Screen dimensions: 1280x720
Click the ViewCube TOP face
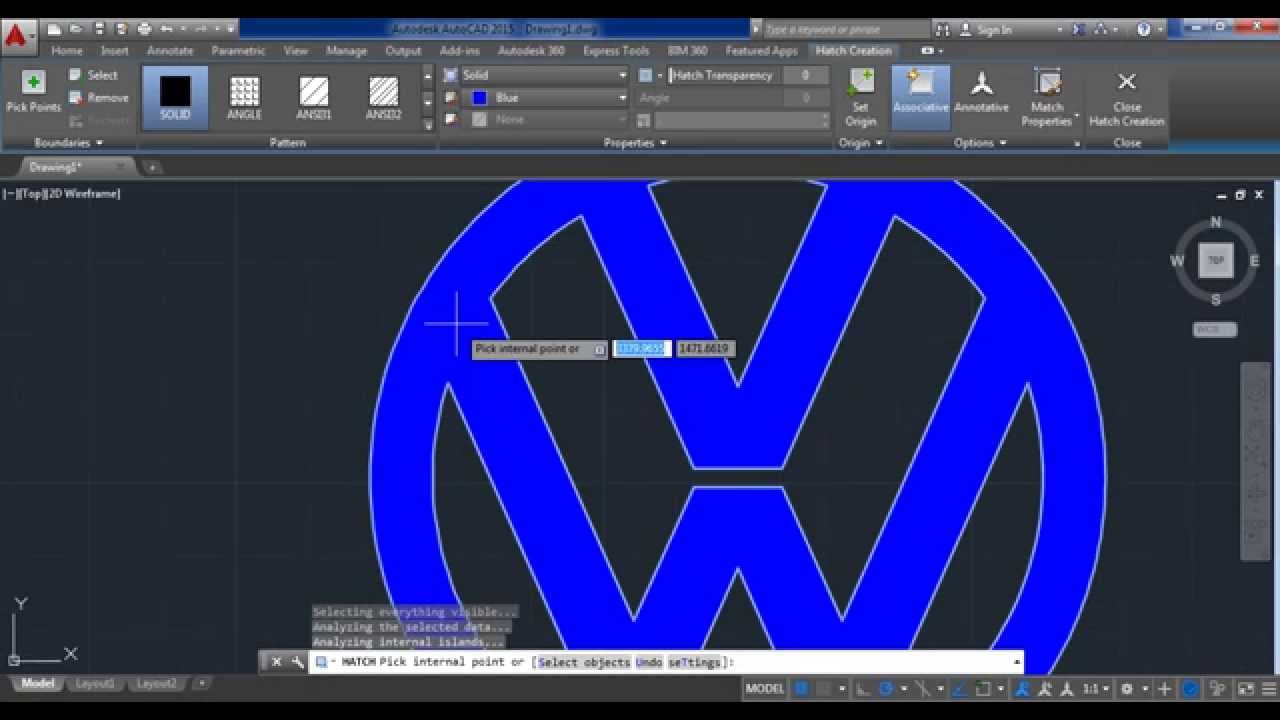click(x=1216, y=260)
